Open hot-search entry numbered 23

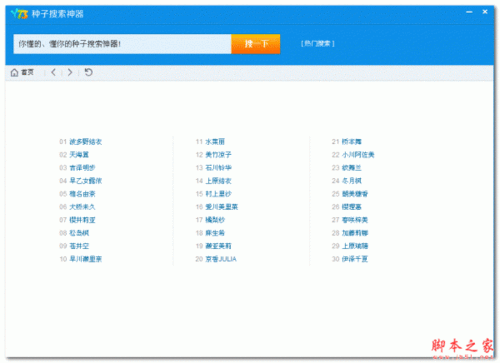click(x=352, y=168)
